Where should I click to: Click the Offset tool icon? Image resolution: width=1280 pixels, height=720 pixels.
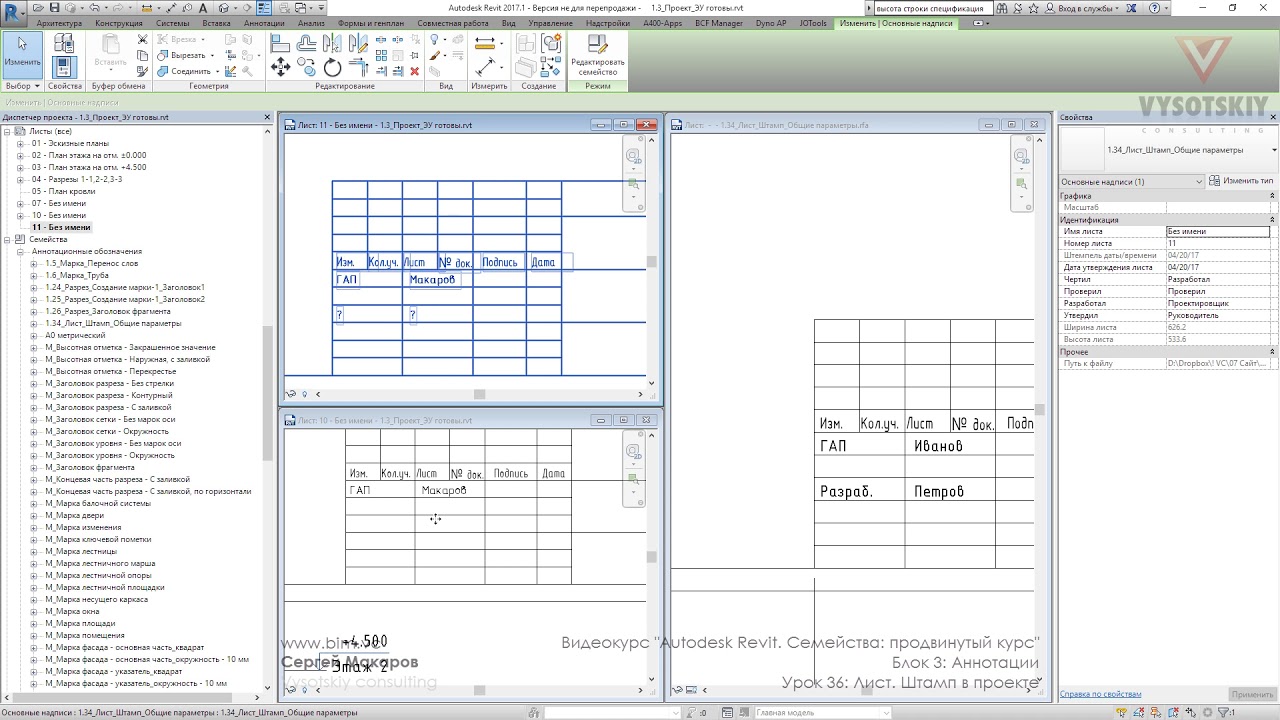point(306,43)
